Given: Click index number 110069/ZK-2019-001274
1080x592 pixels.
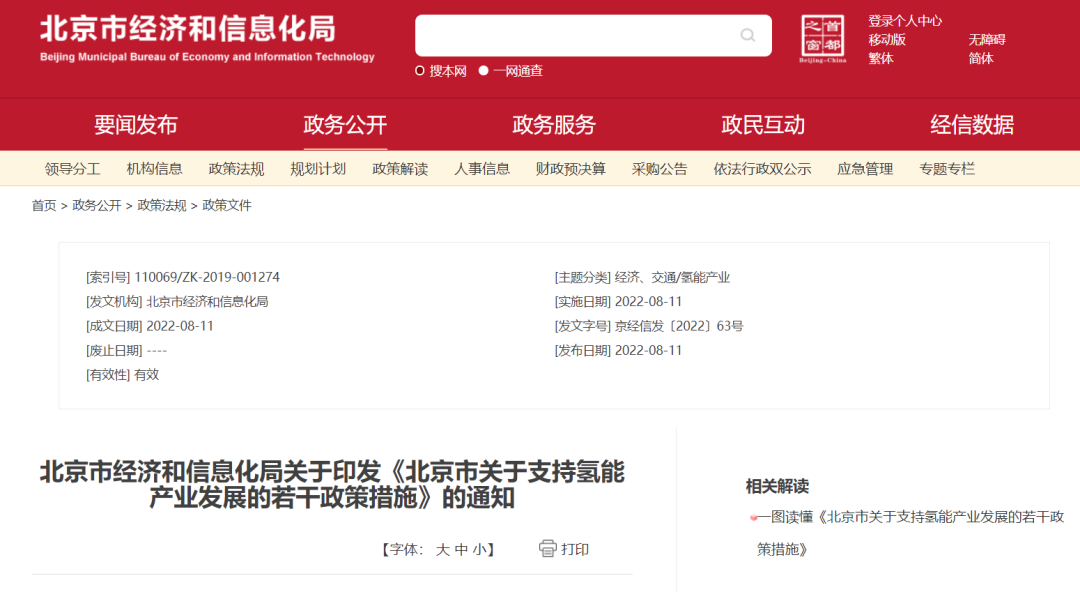Looking at the screenshot, I should [207, 277].
